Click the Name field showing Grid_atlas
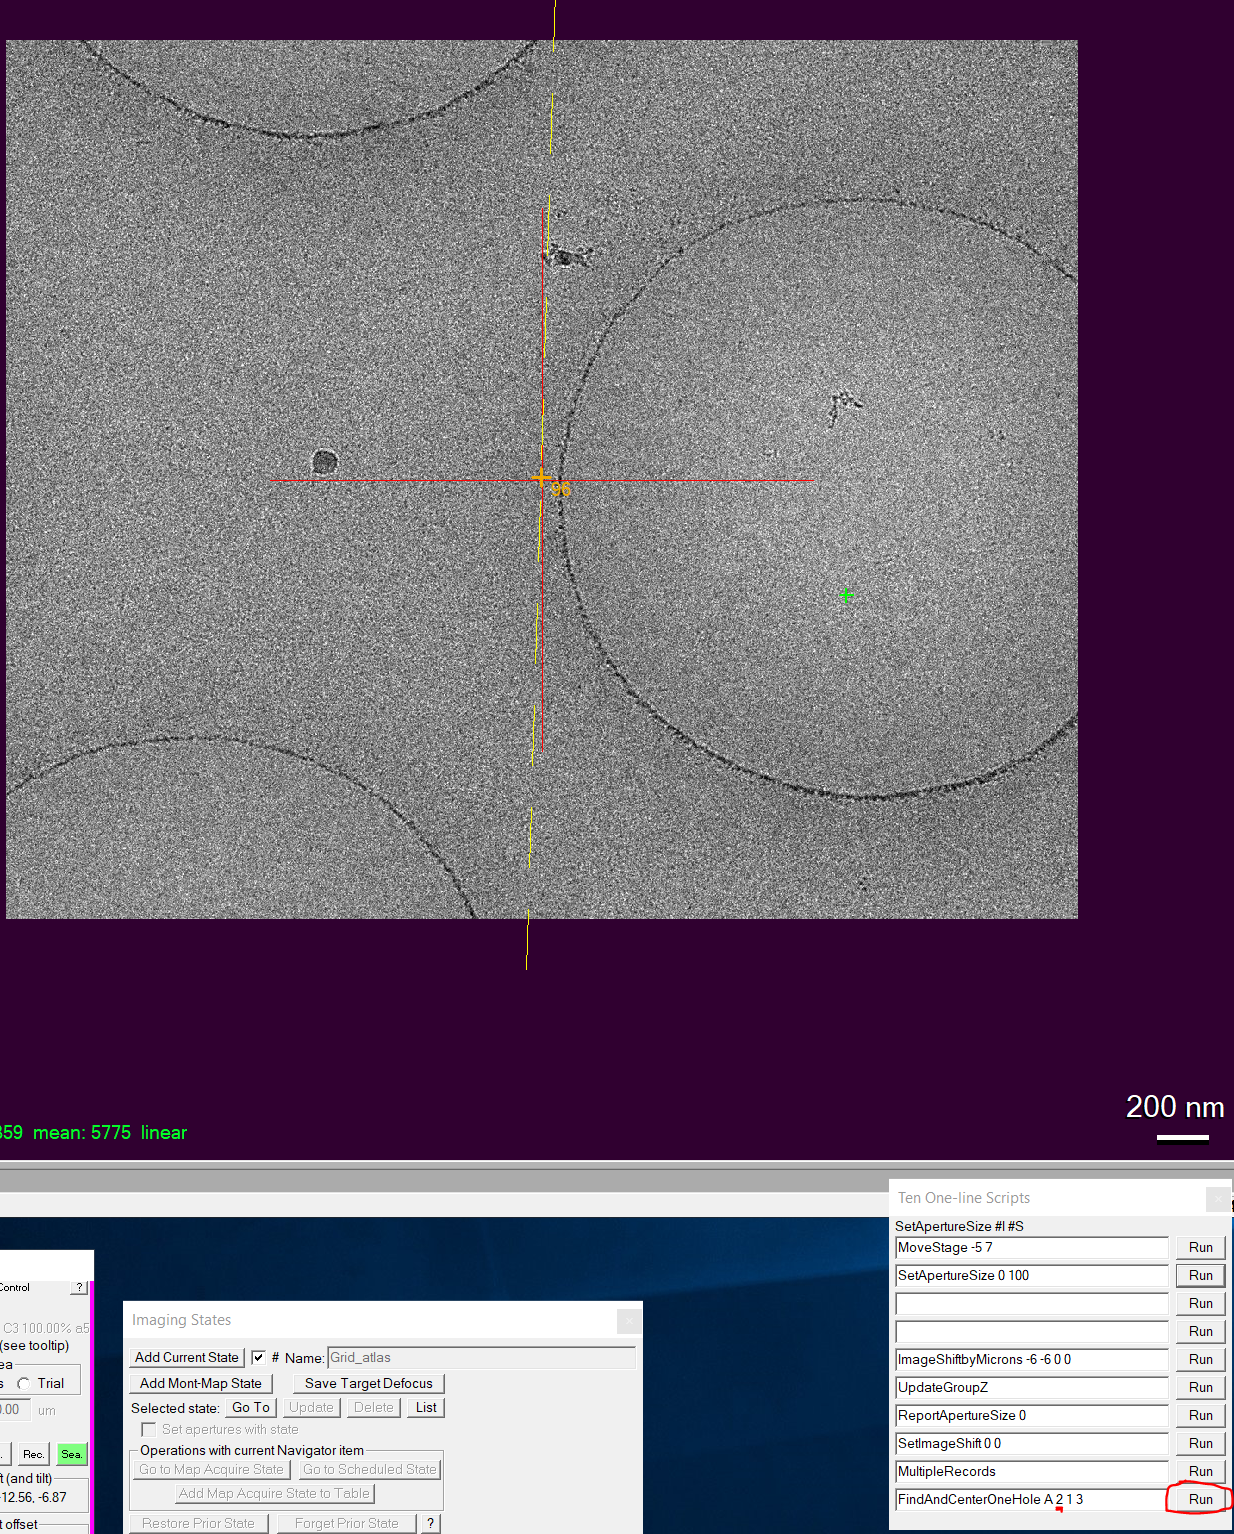This screenshot has width=1234, height=1534. 481,1357
